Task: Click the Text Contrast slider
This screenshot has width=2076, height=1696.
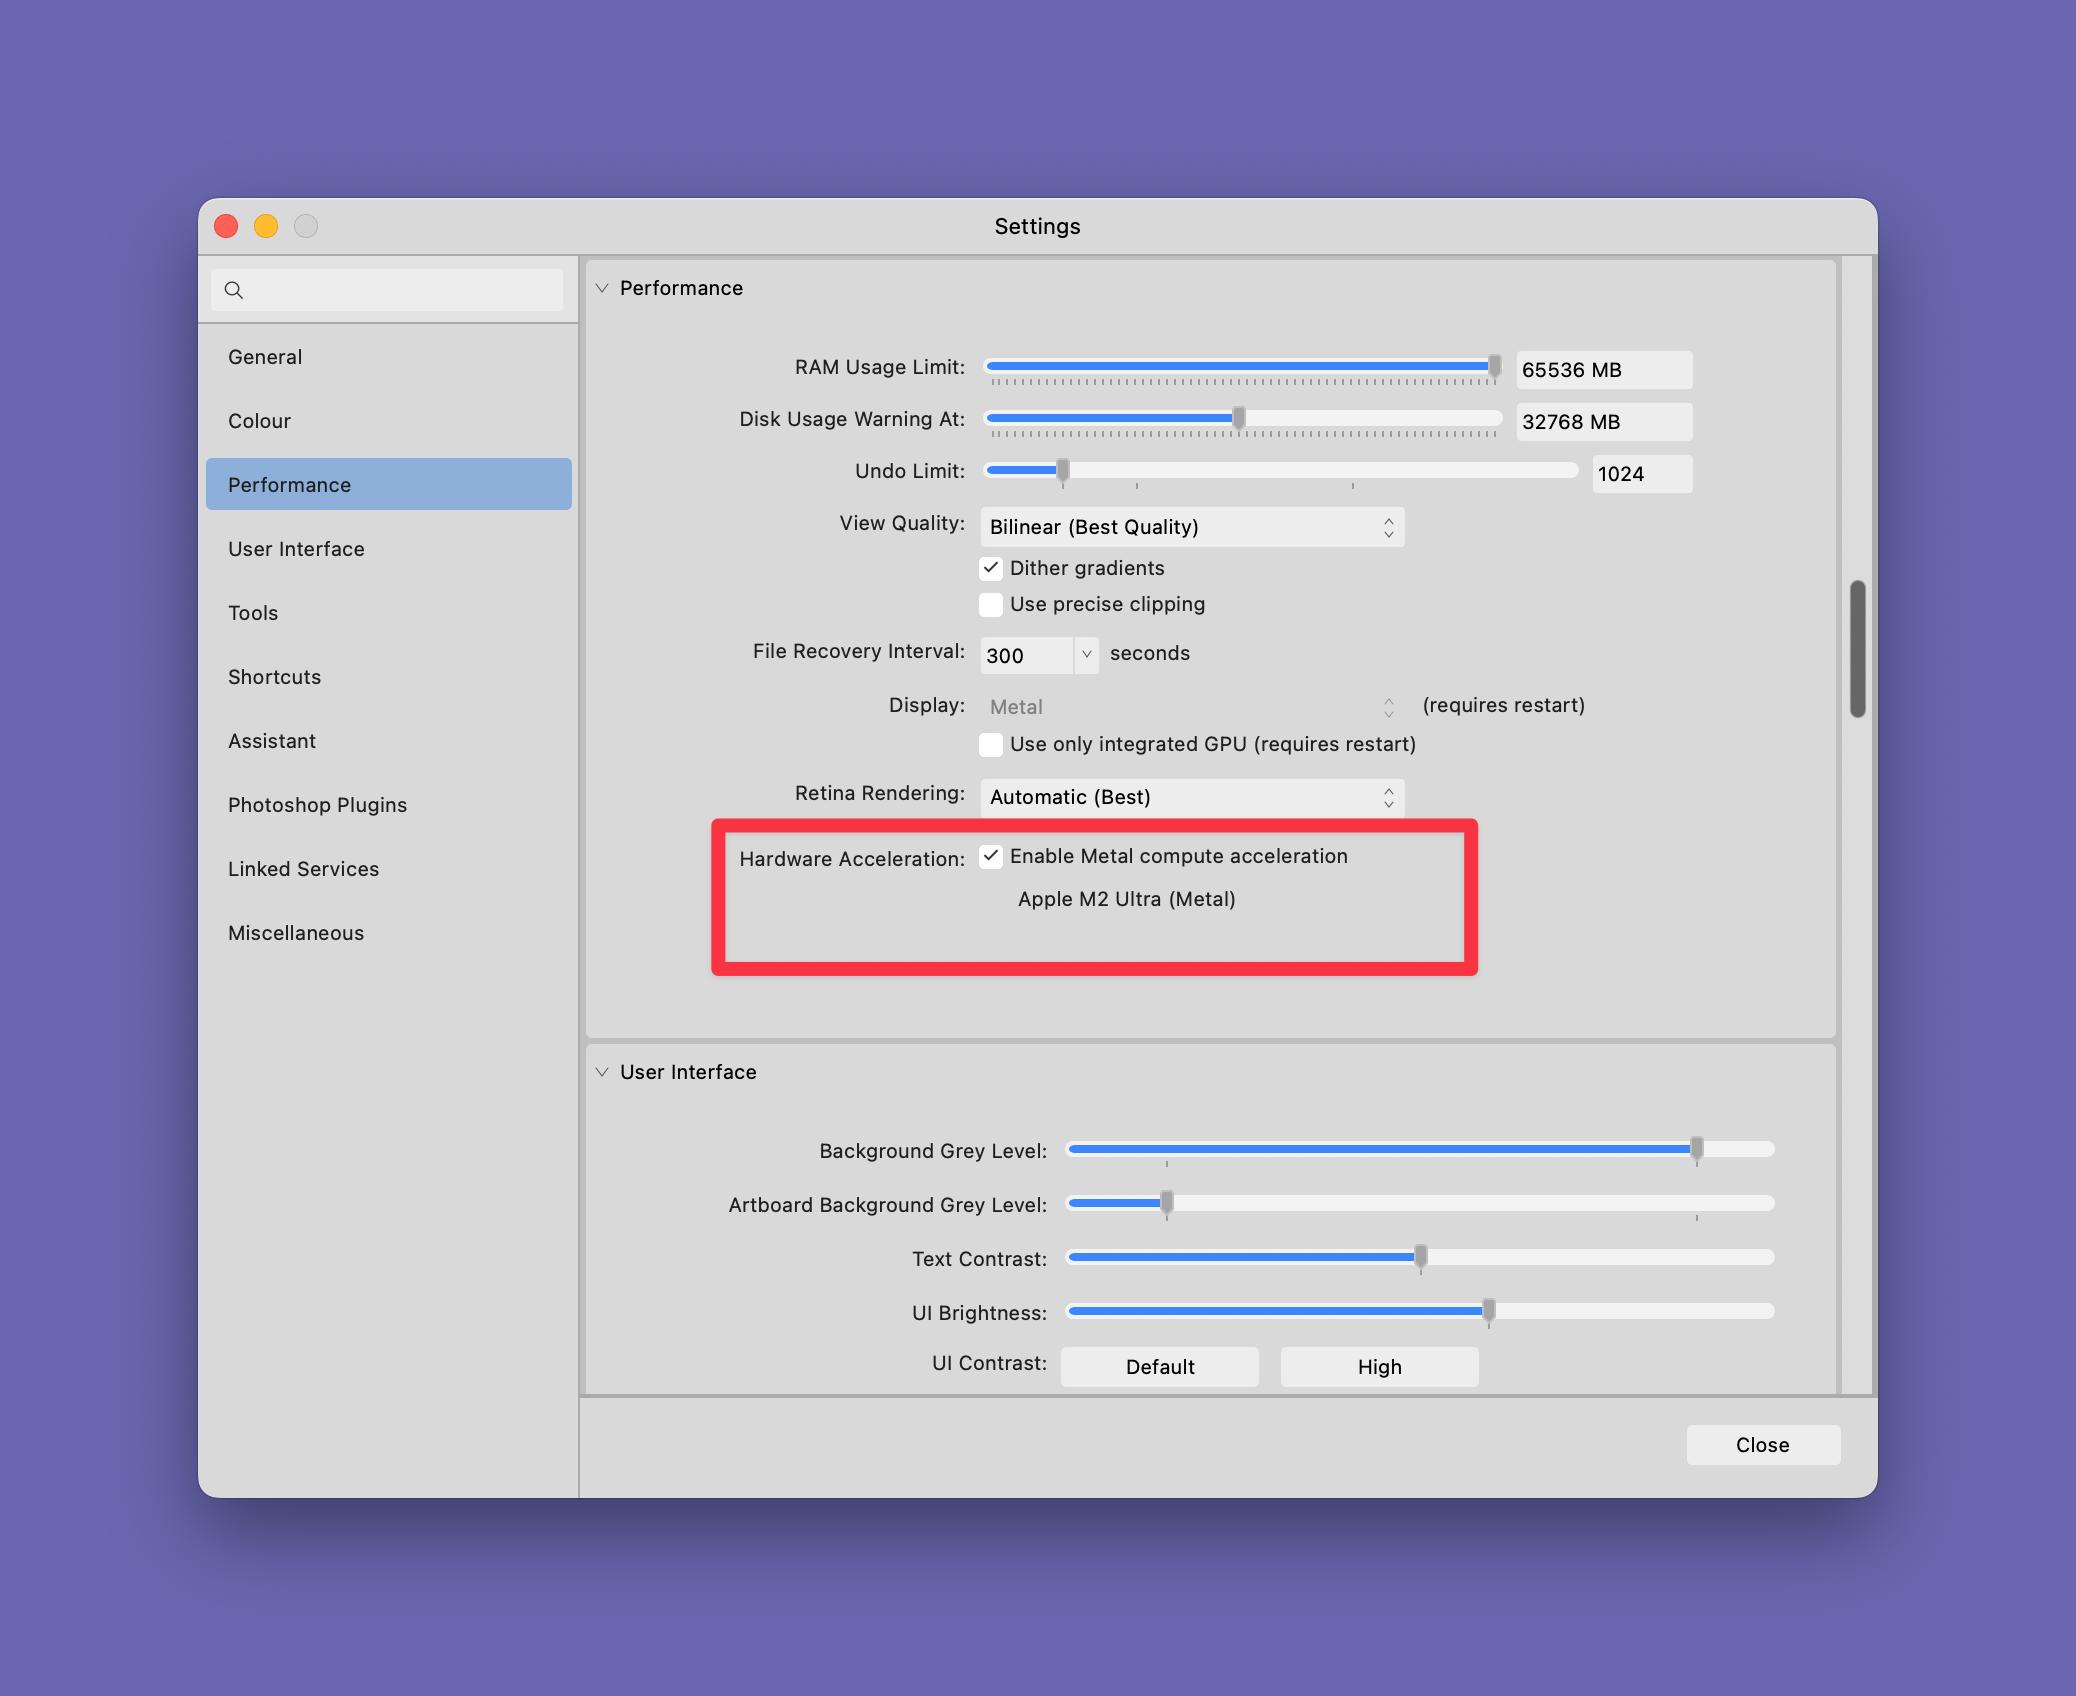Action: click(x=1421, y=1257)
